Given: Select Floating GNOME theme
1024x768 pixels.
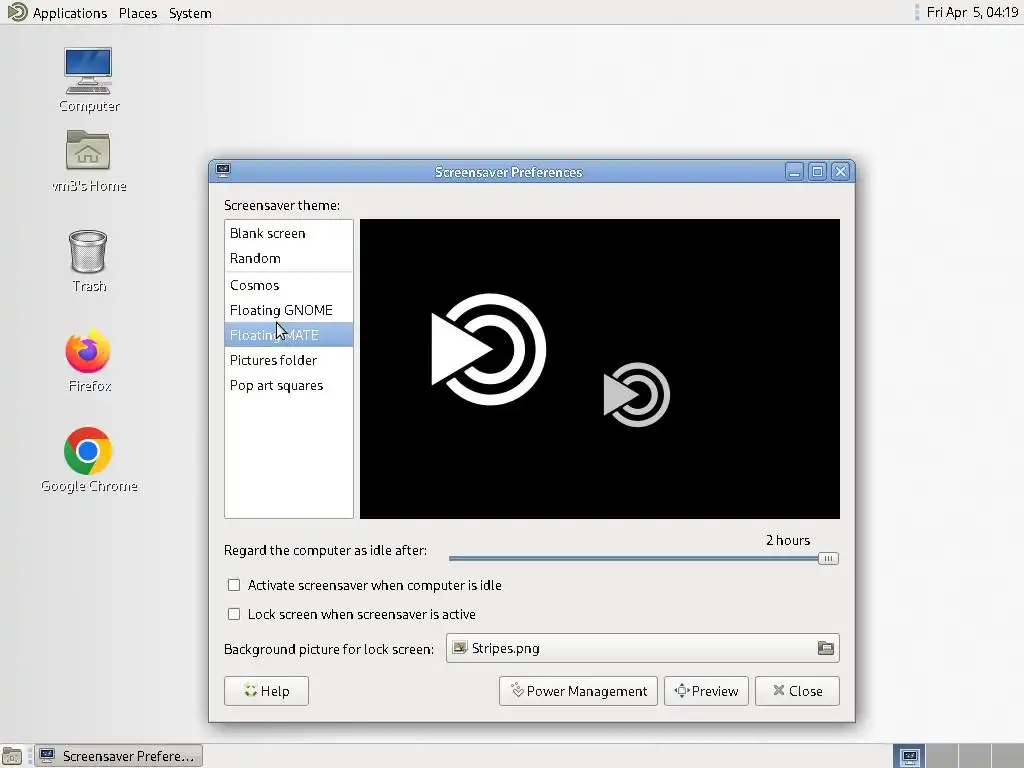Looking at the screenshot, I should 289,310.
